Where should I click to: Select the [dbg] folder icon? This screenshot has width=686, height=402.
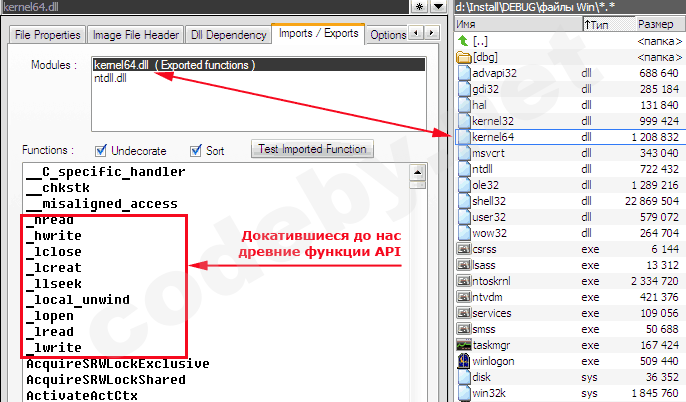click(464, 57)
